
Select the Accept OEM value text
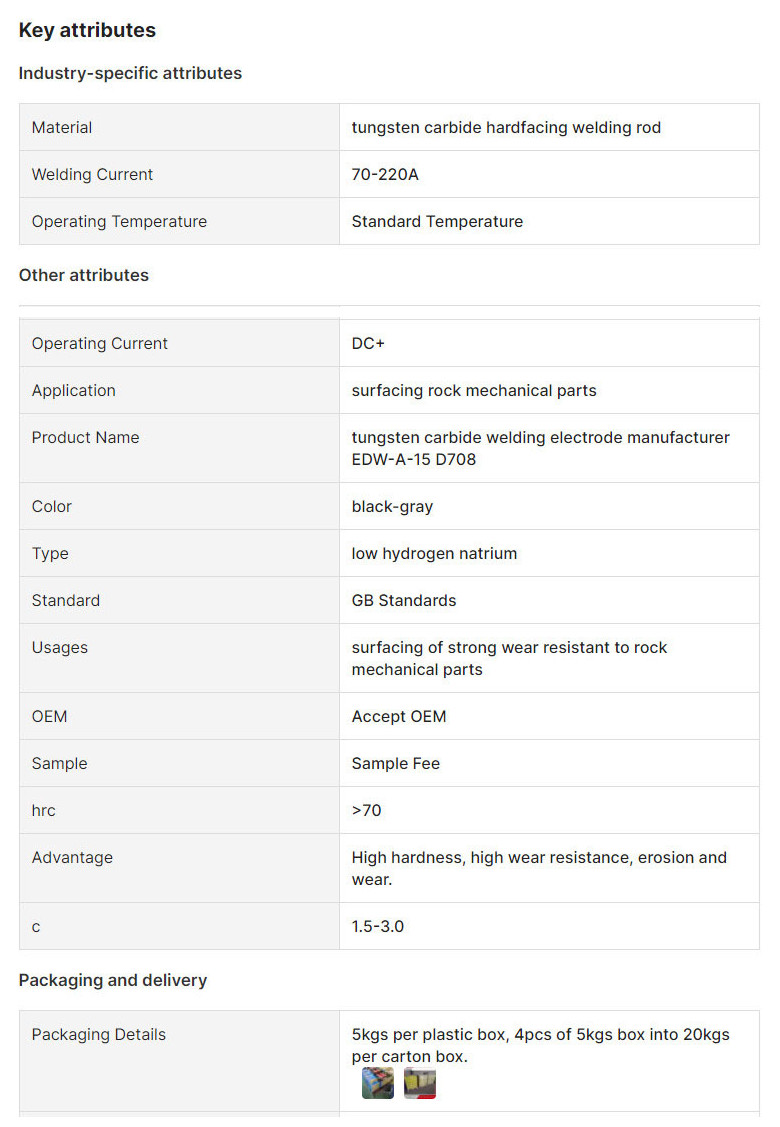[399, 716]
